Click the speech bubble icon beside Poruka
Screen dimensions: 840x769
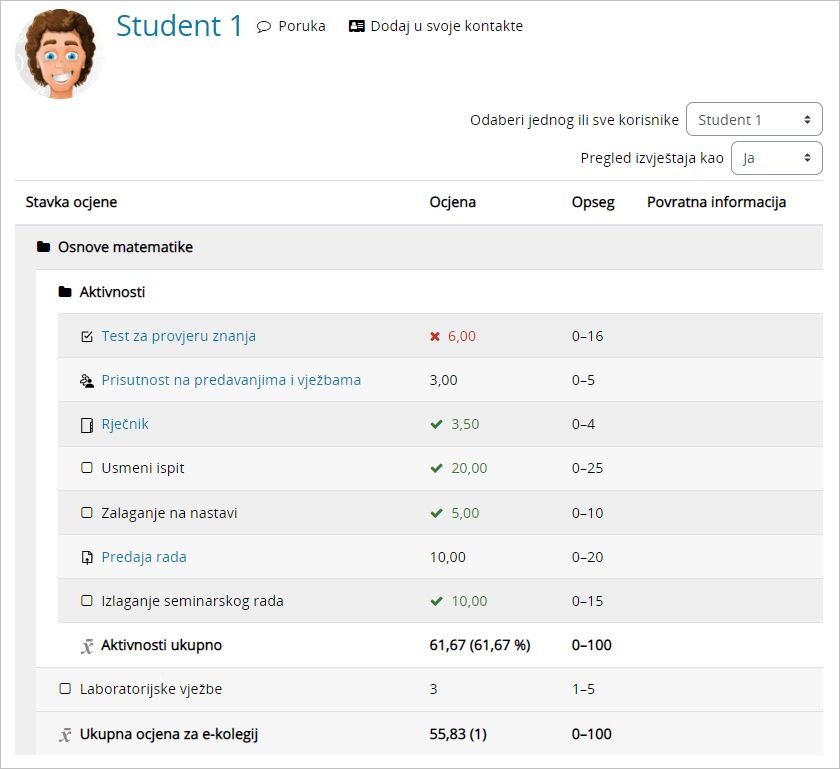pyautogui.click(x=264, y=27)
